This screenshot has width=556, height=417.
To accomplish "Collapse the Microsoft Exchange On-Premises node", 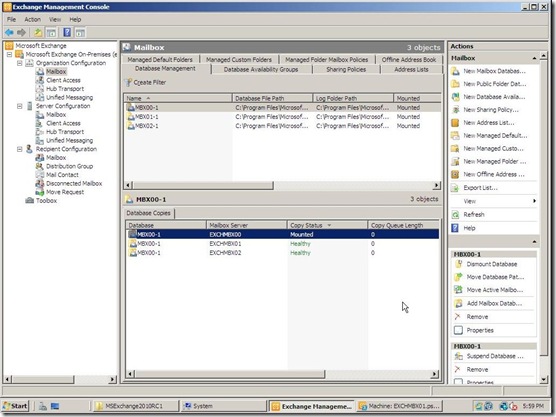I will (10, 55).
